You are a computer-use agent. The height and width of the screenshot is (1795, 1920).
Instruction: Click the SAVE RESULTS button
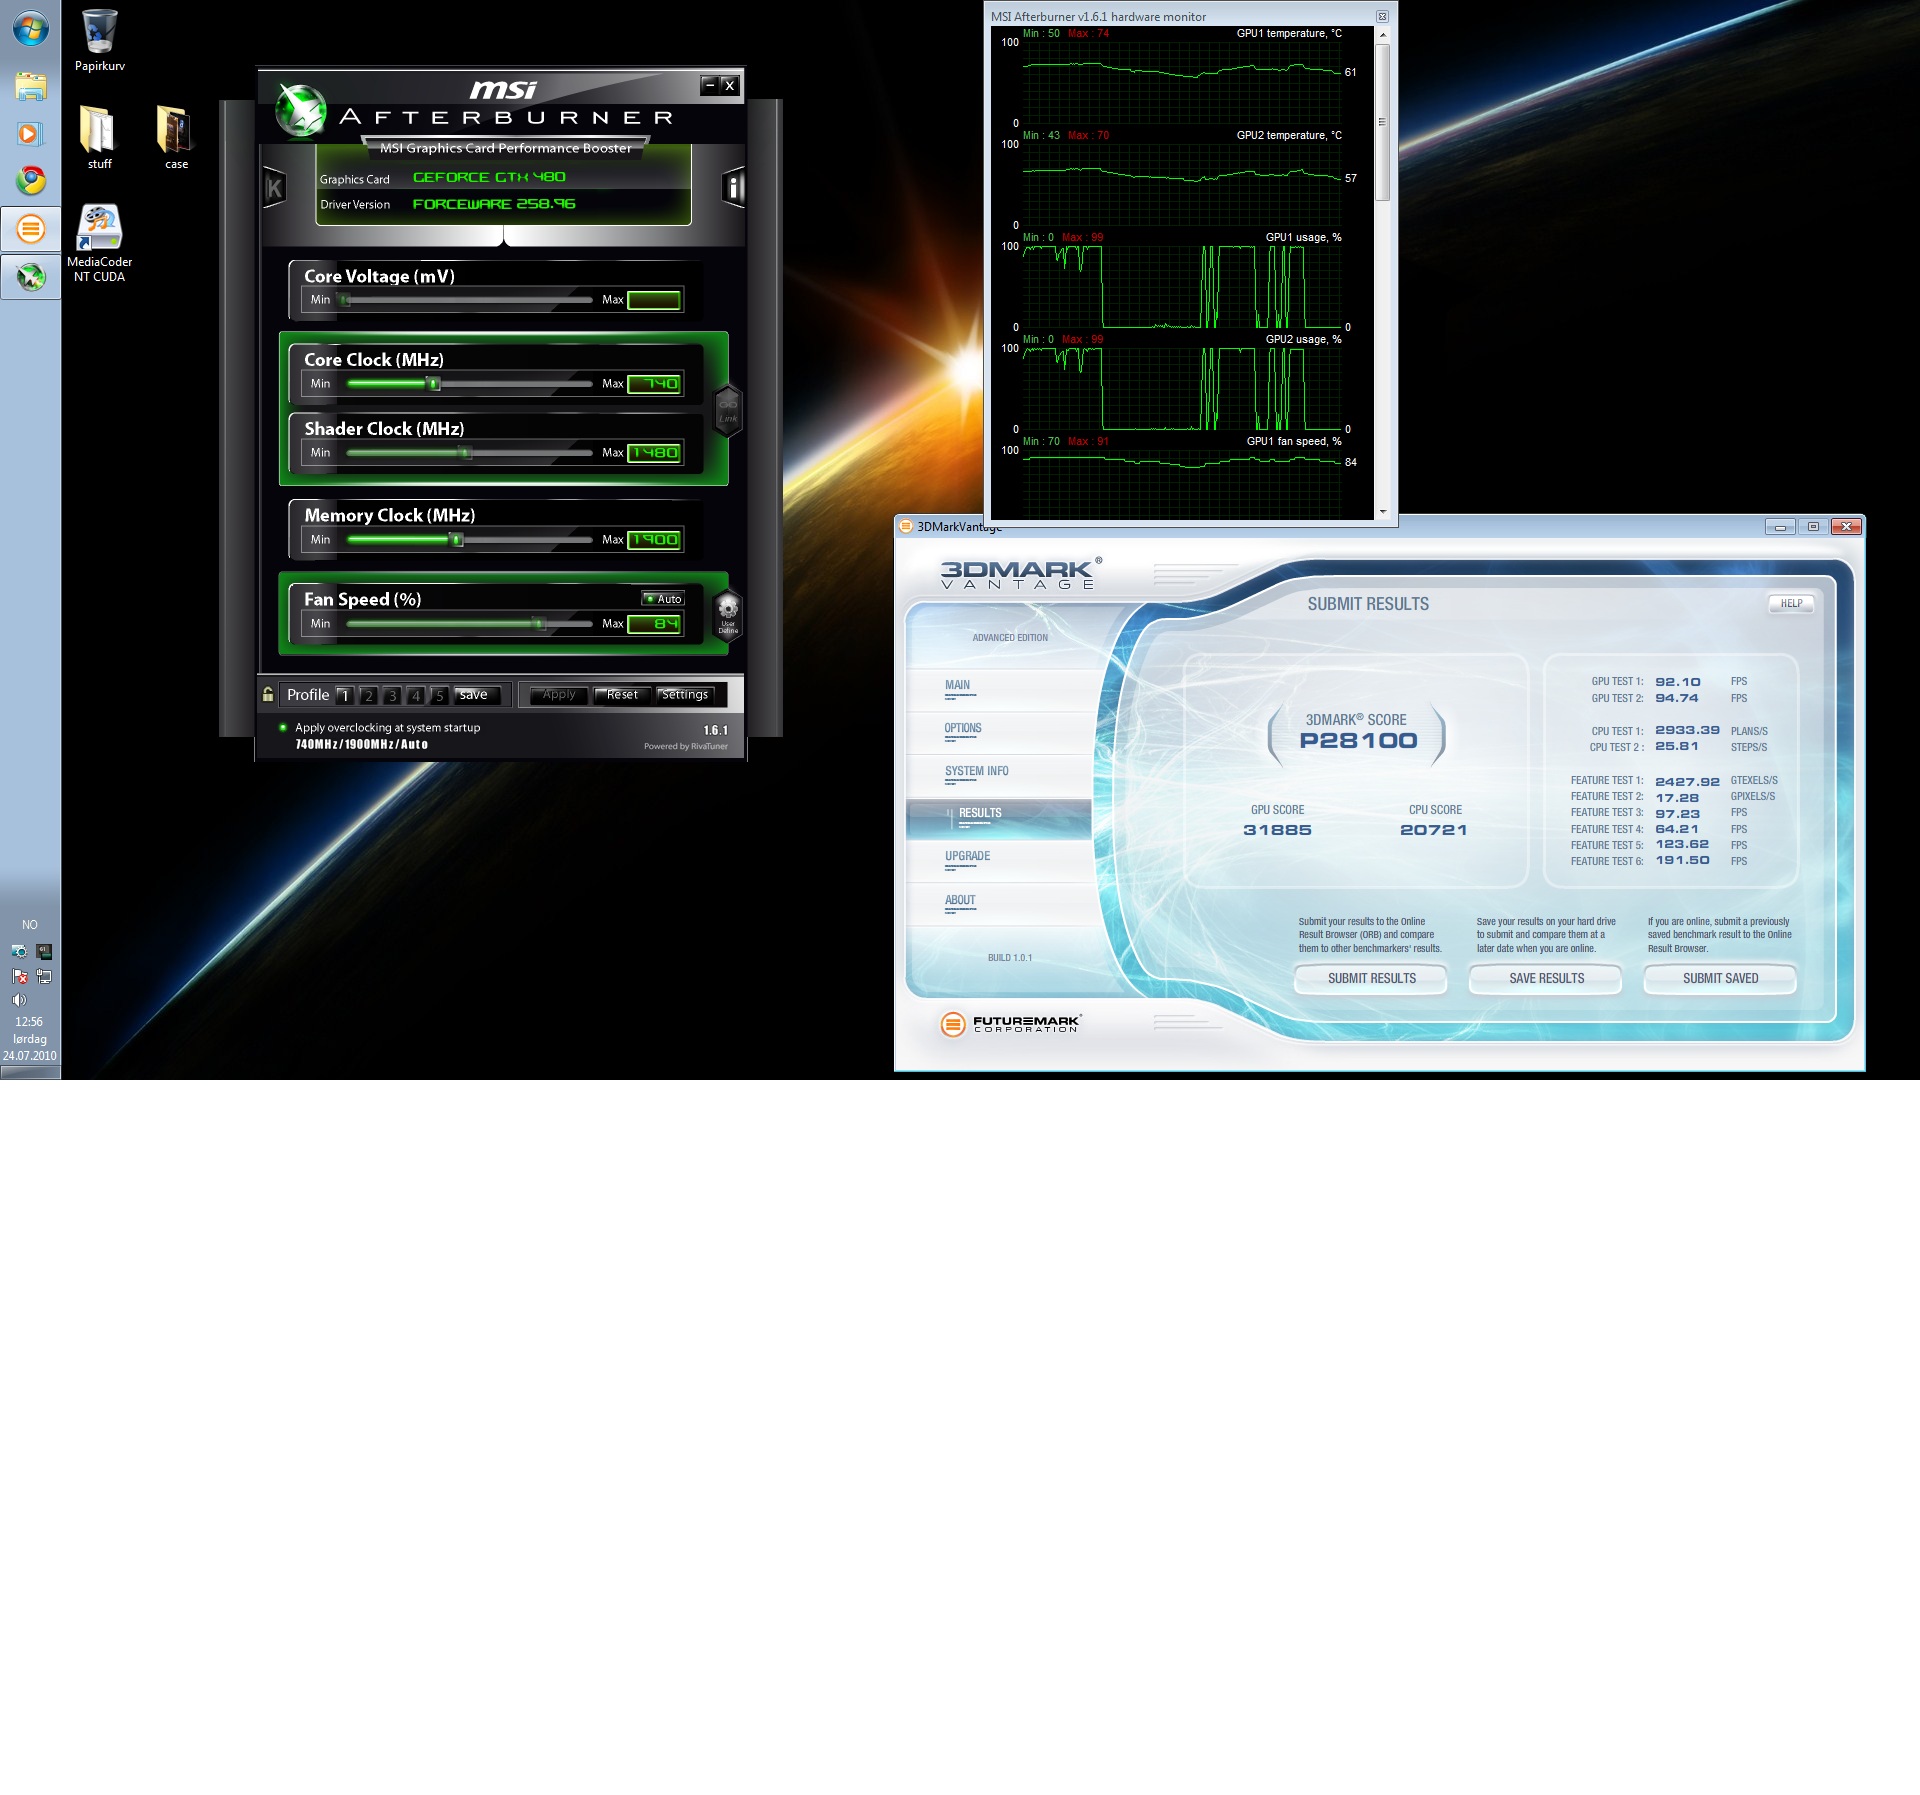coord(1546,978)
